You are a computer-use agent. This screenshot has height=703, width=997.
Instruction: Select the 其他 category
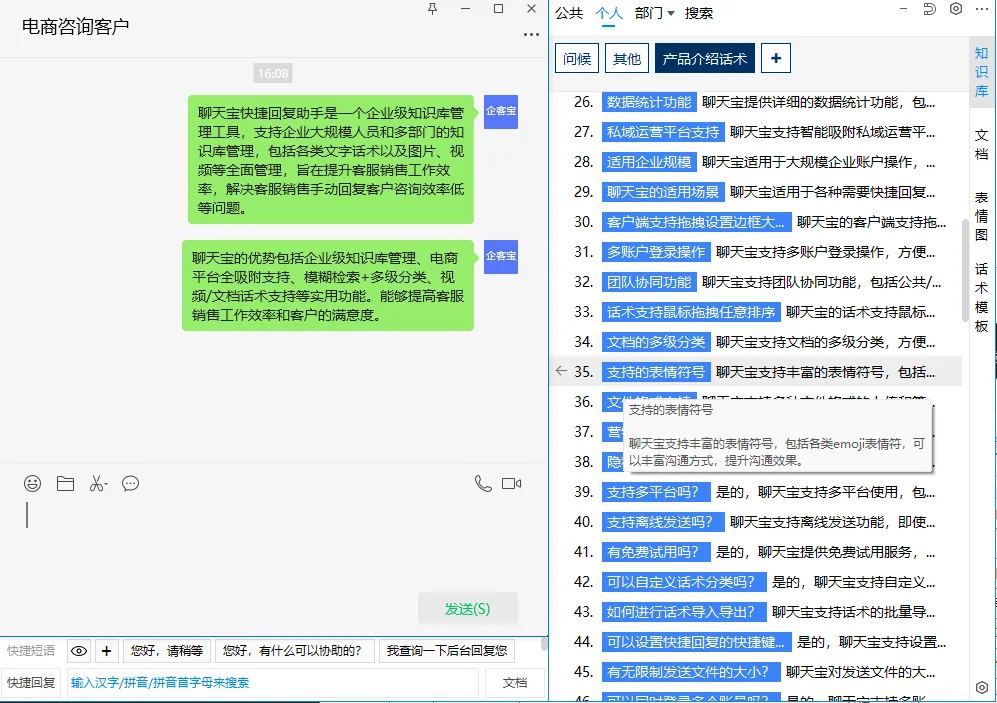pos(627,58)
